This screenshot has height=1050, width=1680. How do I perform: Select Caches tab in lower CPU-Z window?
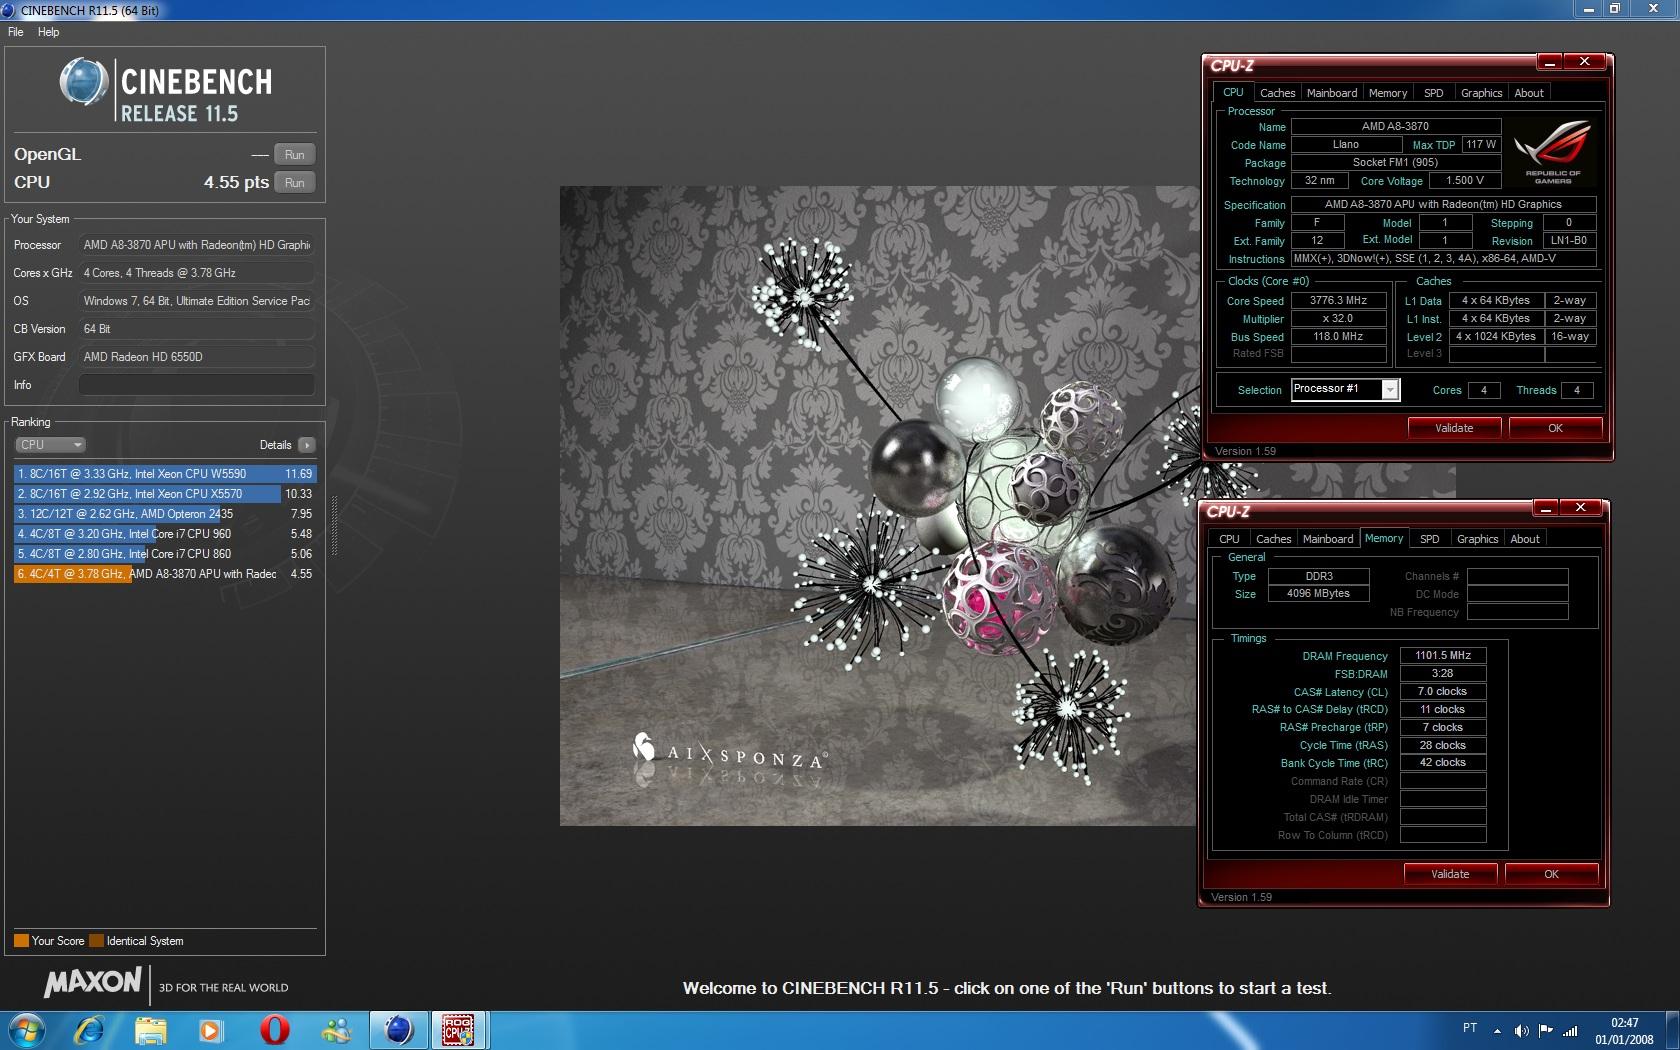1273,539
